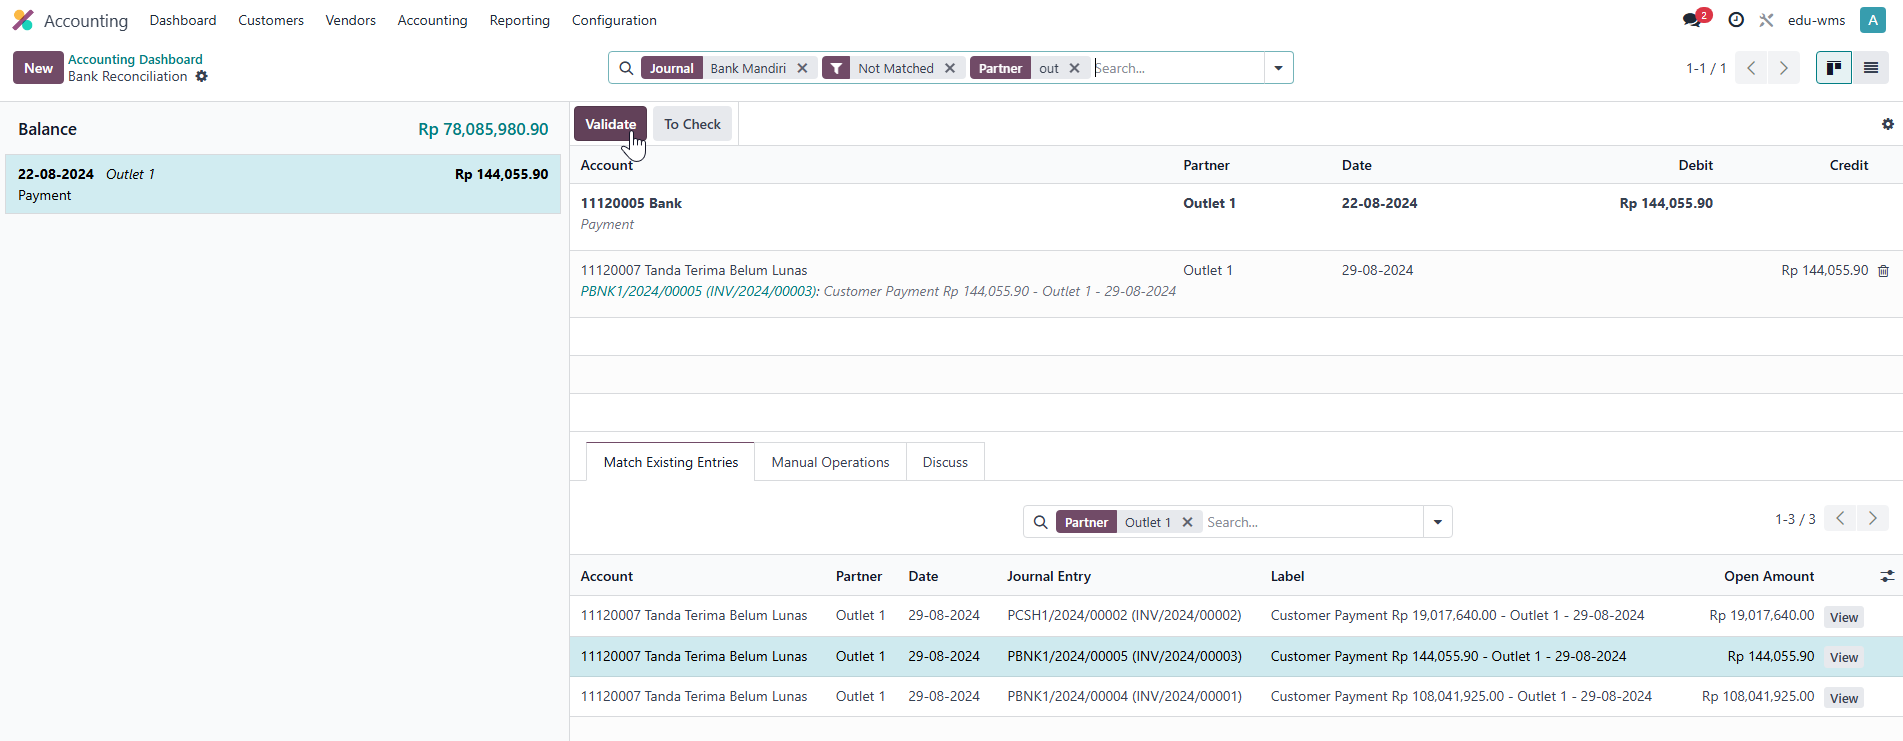This screenshot has width=1903, height=741.
Task: Open the activities clock icon
Action: point(1736,20)
